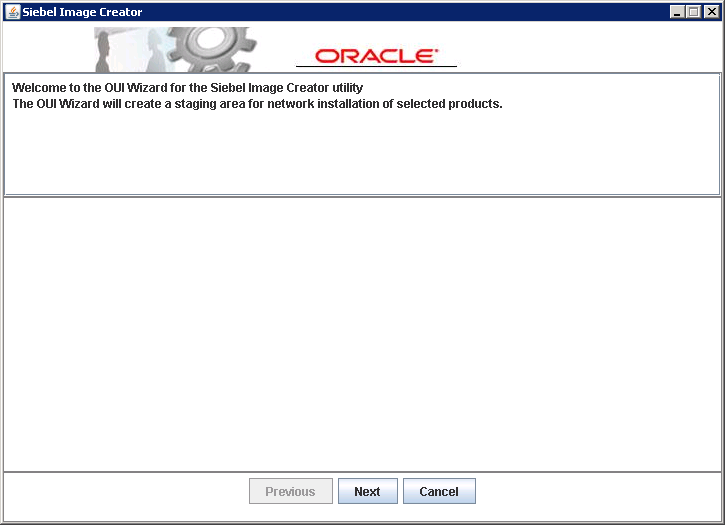The height and width of the screenshot is (525, 725).
Task: Click the Oracle logo
Action: point(376,56)
